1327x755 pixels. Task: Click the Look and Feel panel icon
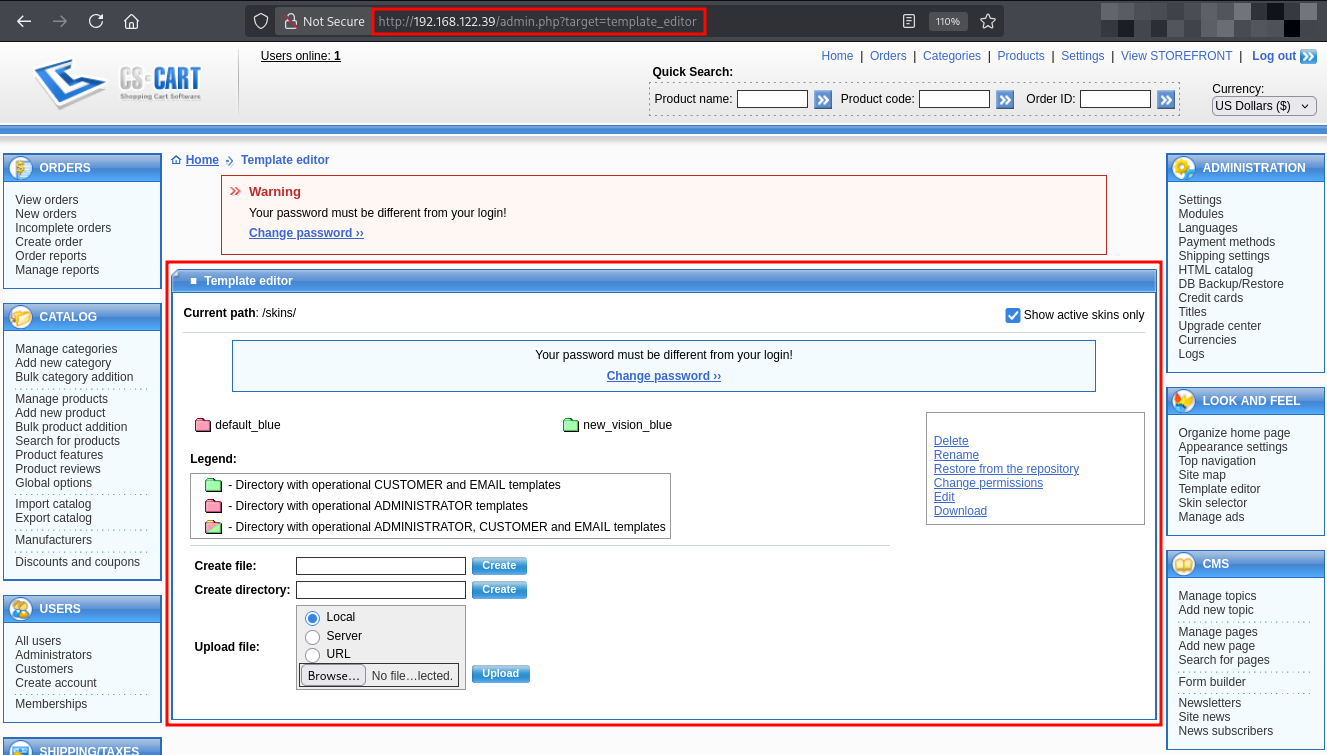coord(1184,401)
